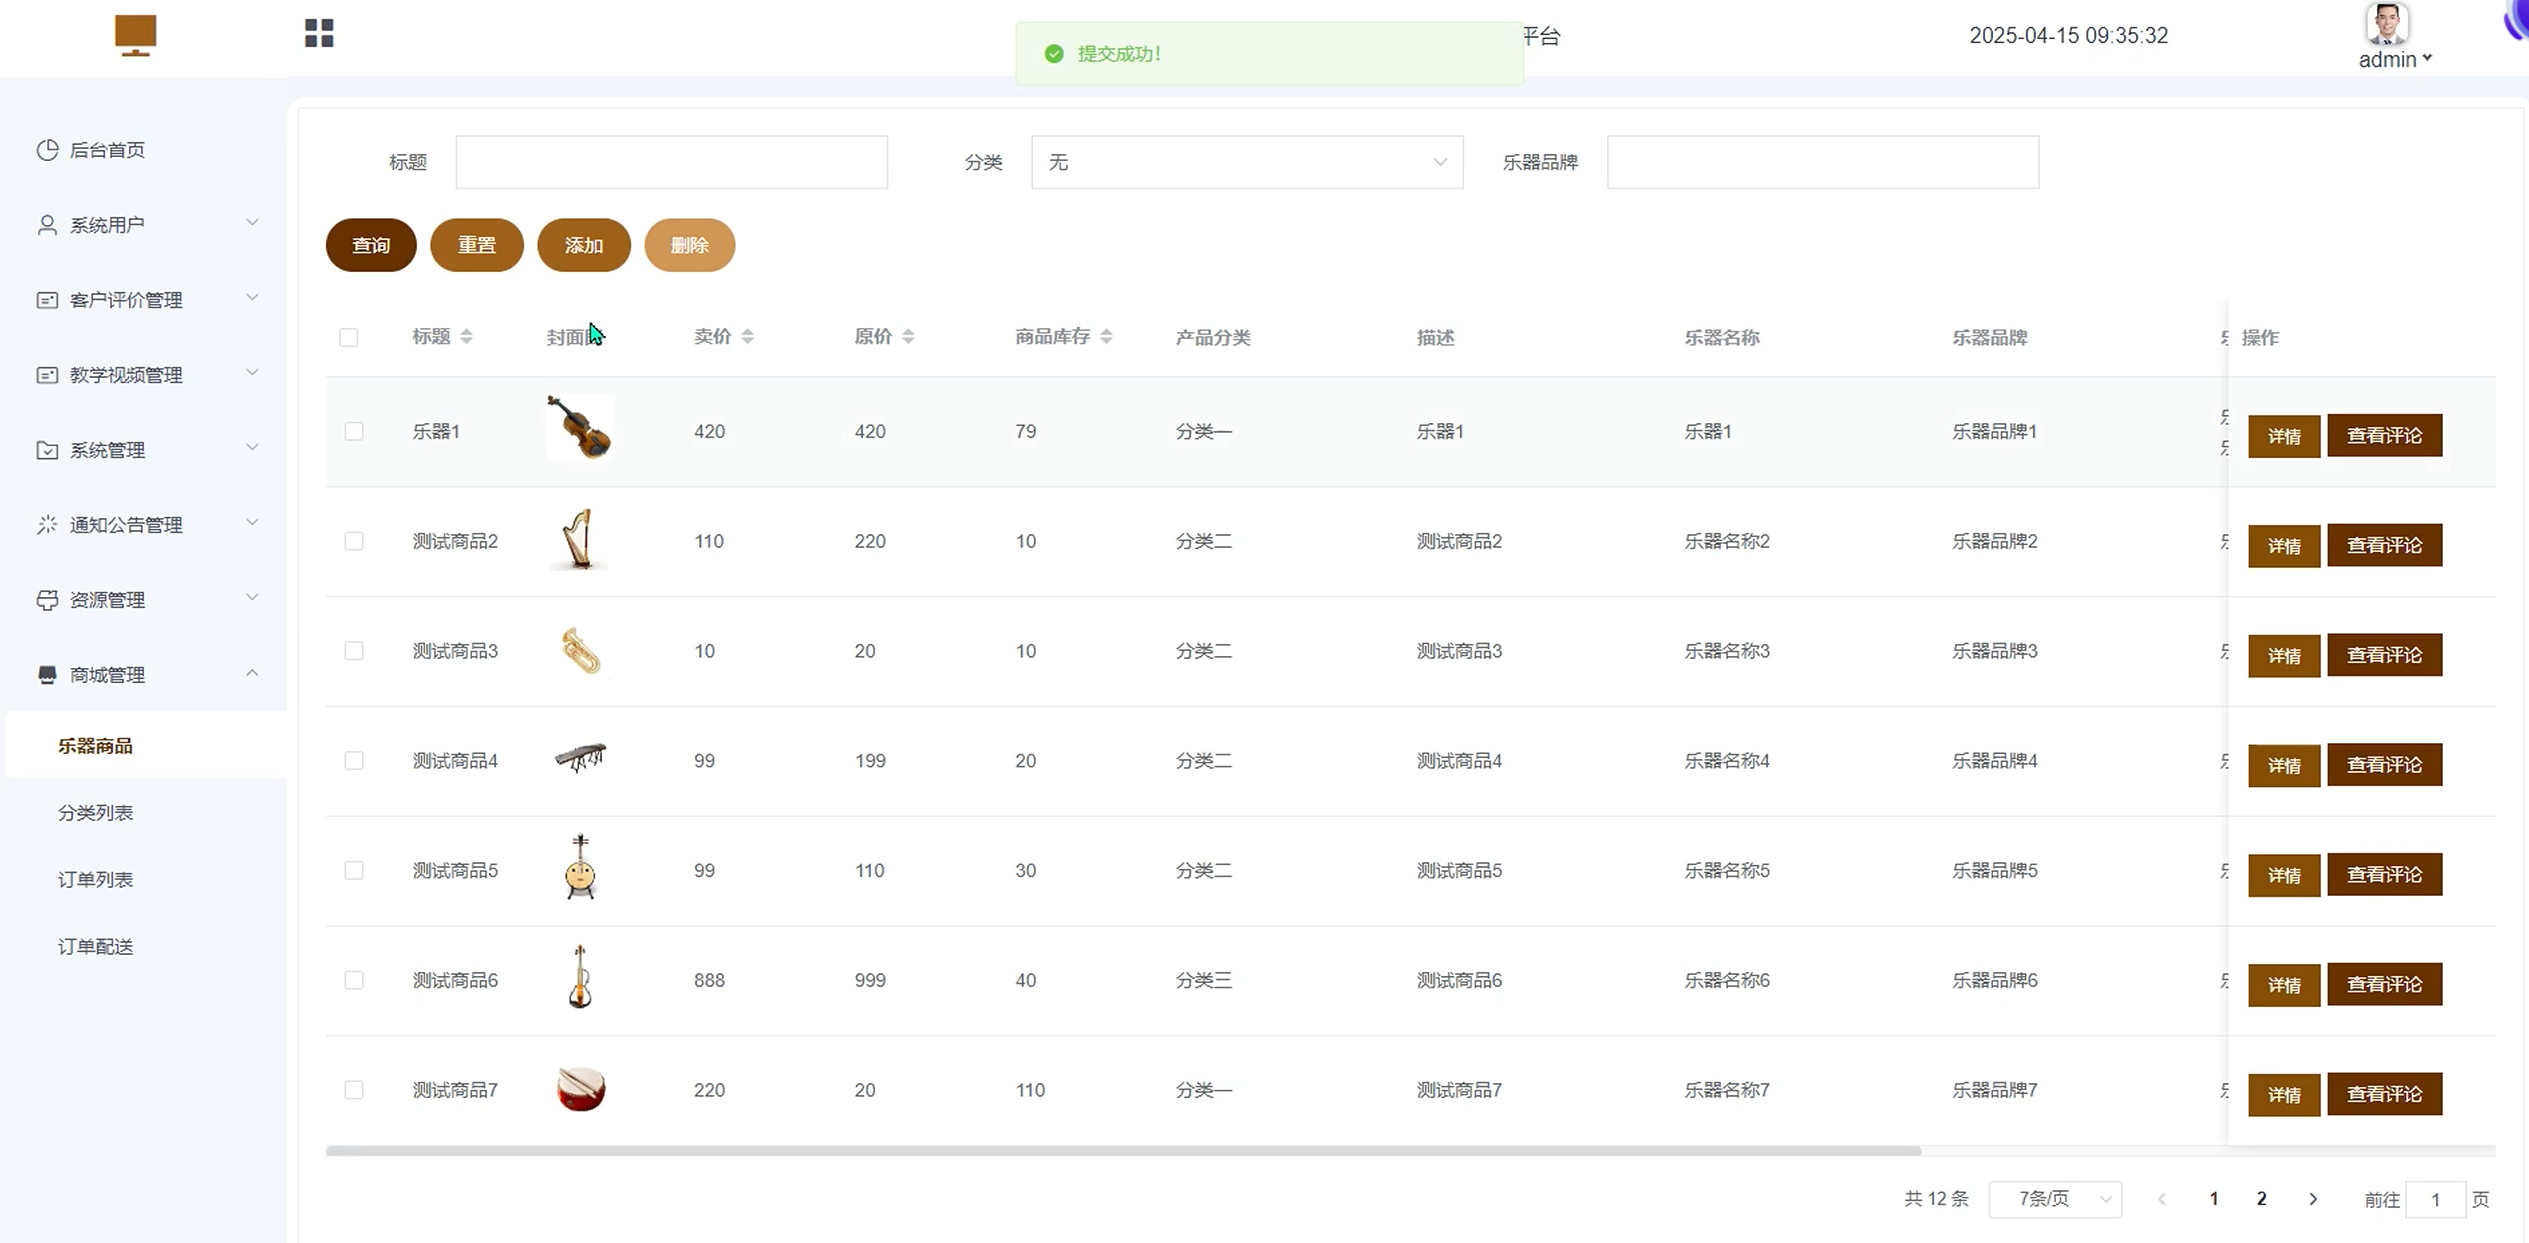Click the monitor logo icon top-left

click(135, 35)
